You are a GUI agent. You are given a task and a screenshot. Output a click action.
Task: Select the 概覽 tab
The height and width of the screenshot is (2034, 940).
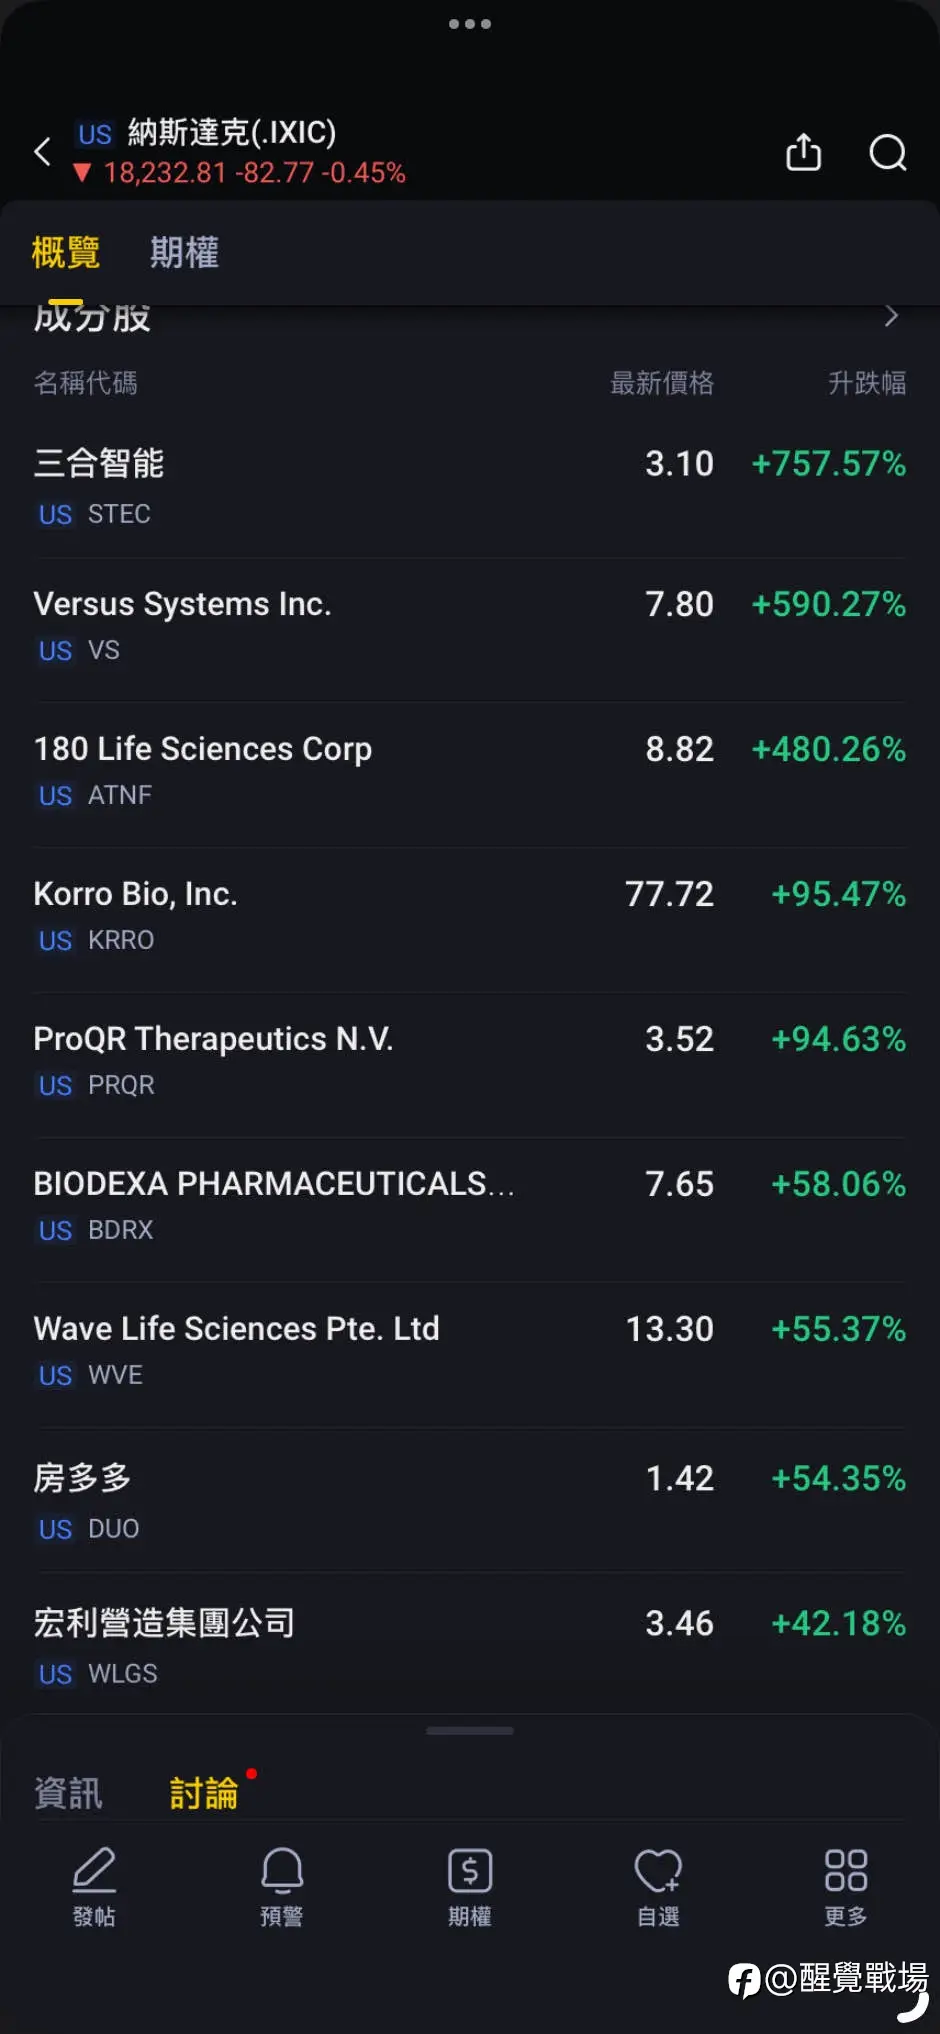pyautogui.click(x=66, y=252)
